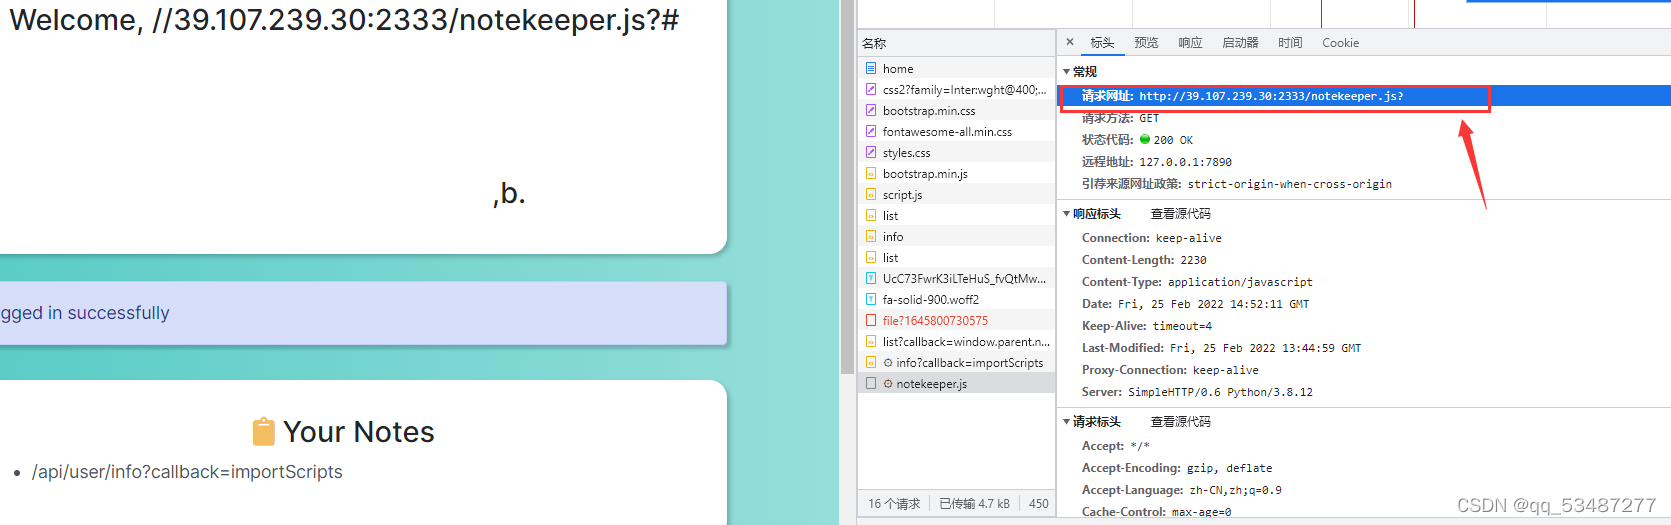Select the bootstrap.min.css request
The height and width of the screenshot is (525, 1671).
tap(957, 111)
